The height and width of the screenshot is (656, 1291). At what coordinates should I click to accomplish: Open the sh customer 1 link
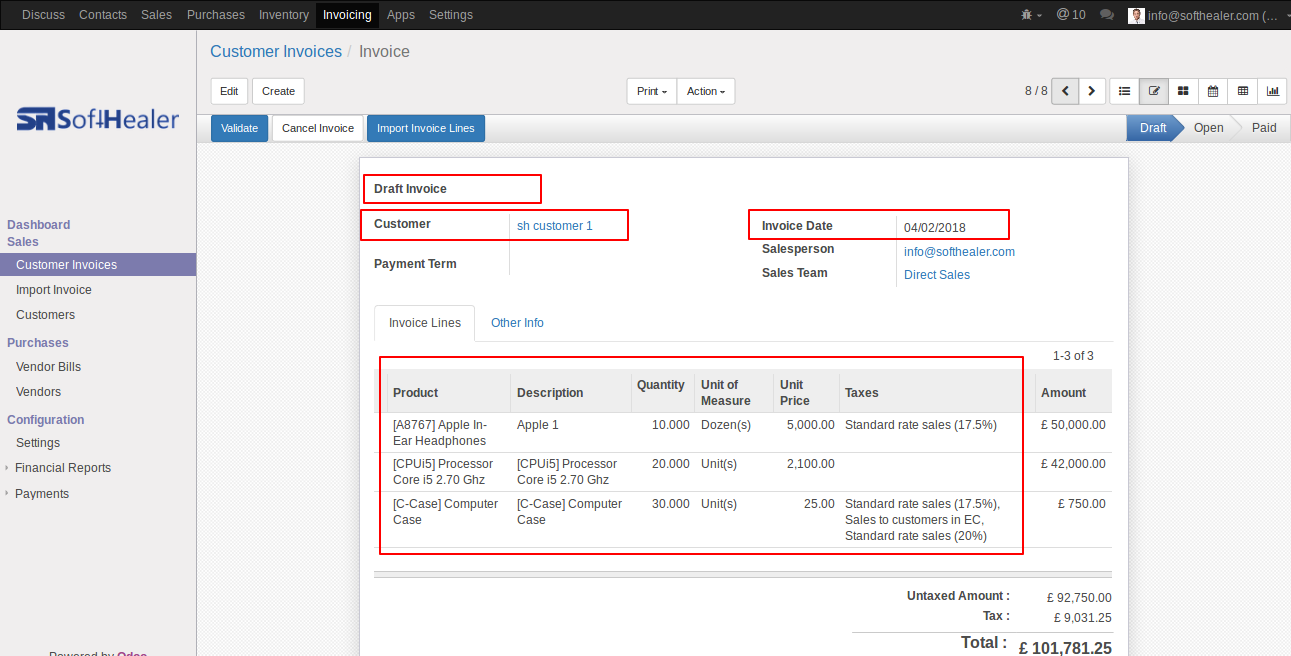(x=555, y=226)
